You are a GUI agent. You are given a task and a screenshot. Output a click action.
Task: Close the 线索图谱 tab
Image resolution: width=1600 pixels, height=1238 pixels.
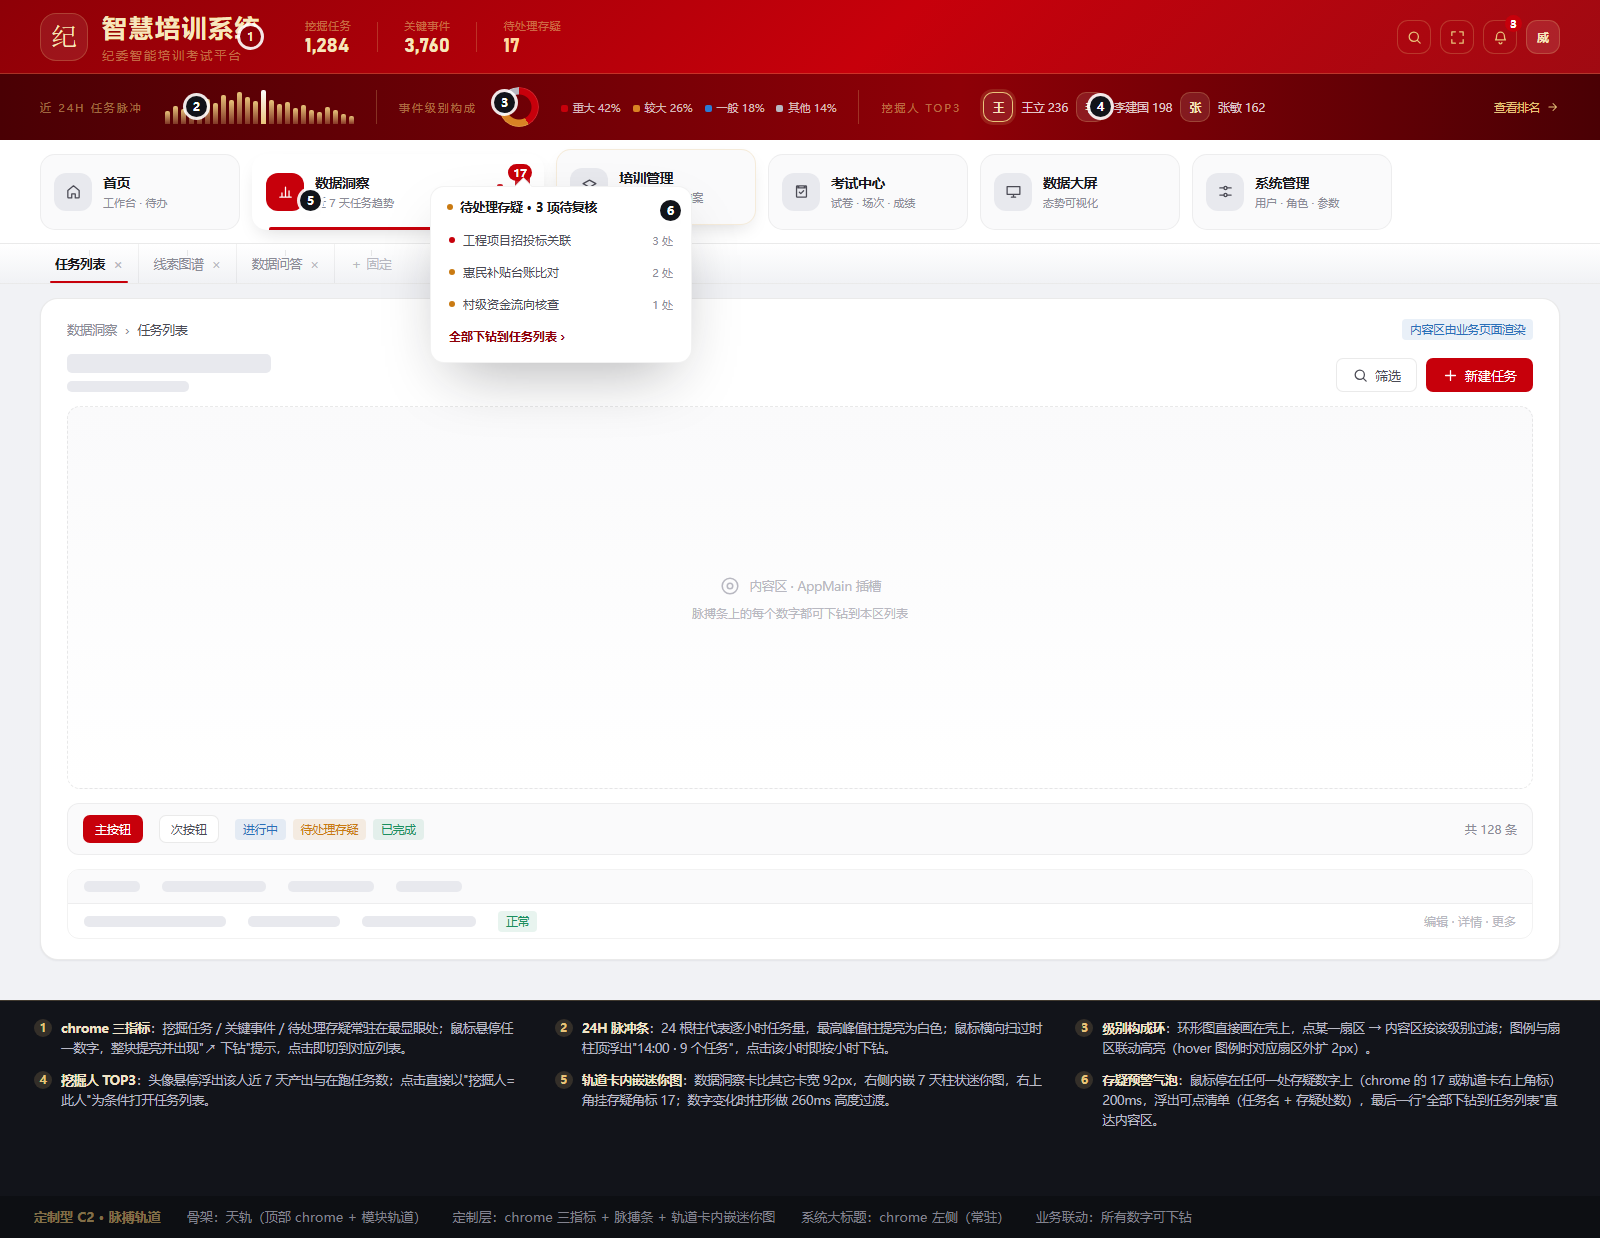(x=216, y=265)
